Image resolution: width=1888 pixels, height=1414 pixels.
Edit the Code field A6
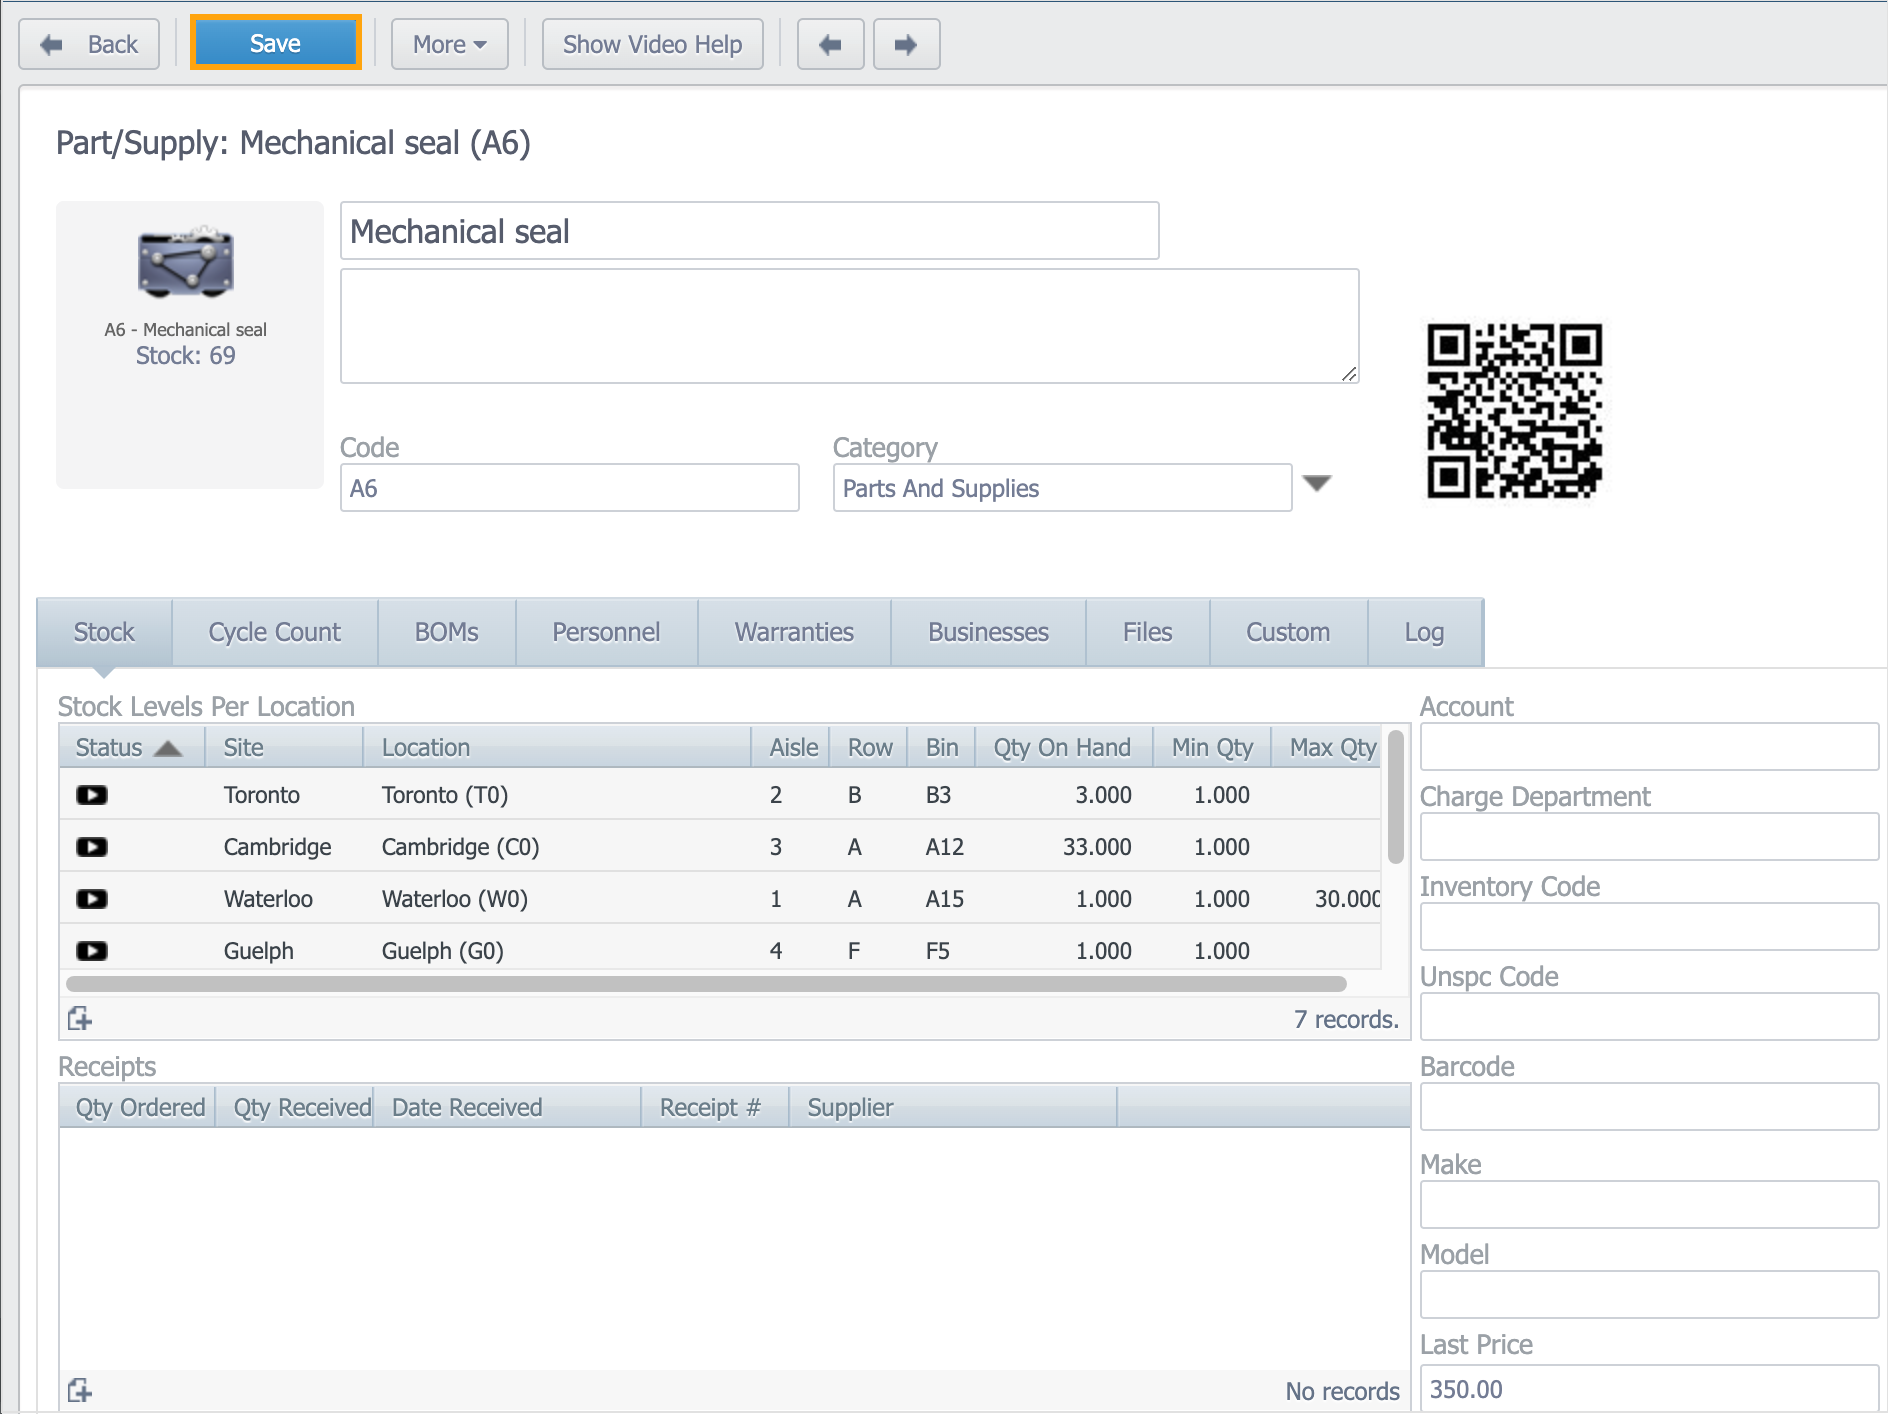point(569,488)
